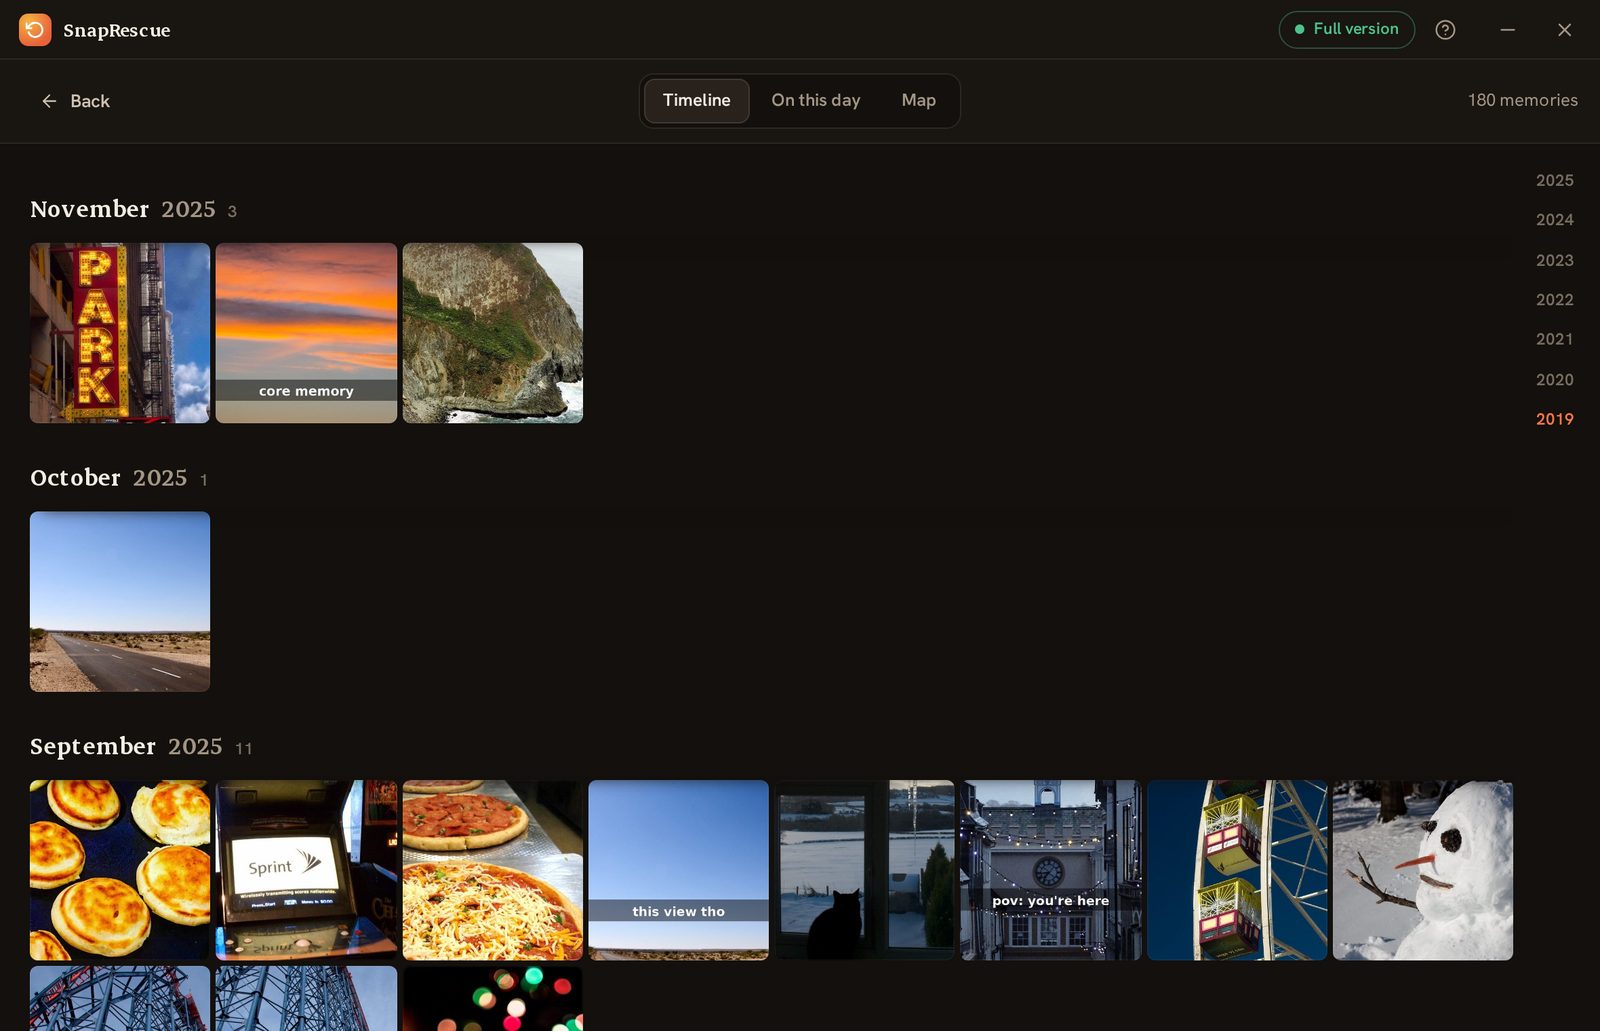Open the cat silhouette window photo
Screen dimensions: 1600x1031
point(865,870)
